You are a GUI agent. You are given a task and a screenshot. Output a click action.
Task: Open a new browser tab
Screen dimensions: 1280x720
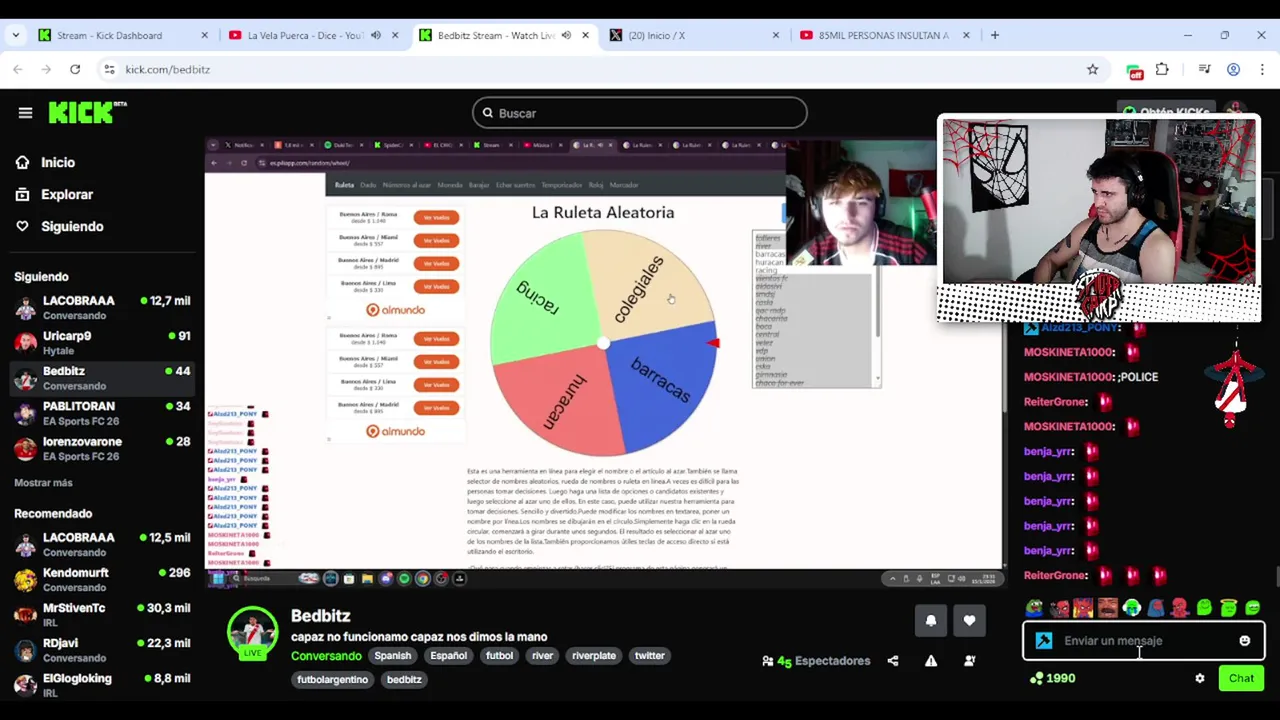994,35
